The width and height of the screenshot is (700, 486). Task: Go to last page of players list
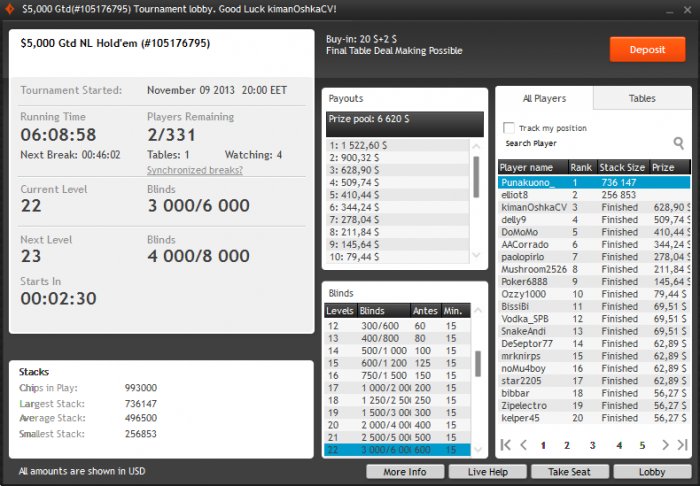point(682,445)
